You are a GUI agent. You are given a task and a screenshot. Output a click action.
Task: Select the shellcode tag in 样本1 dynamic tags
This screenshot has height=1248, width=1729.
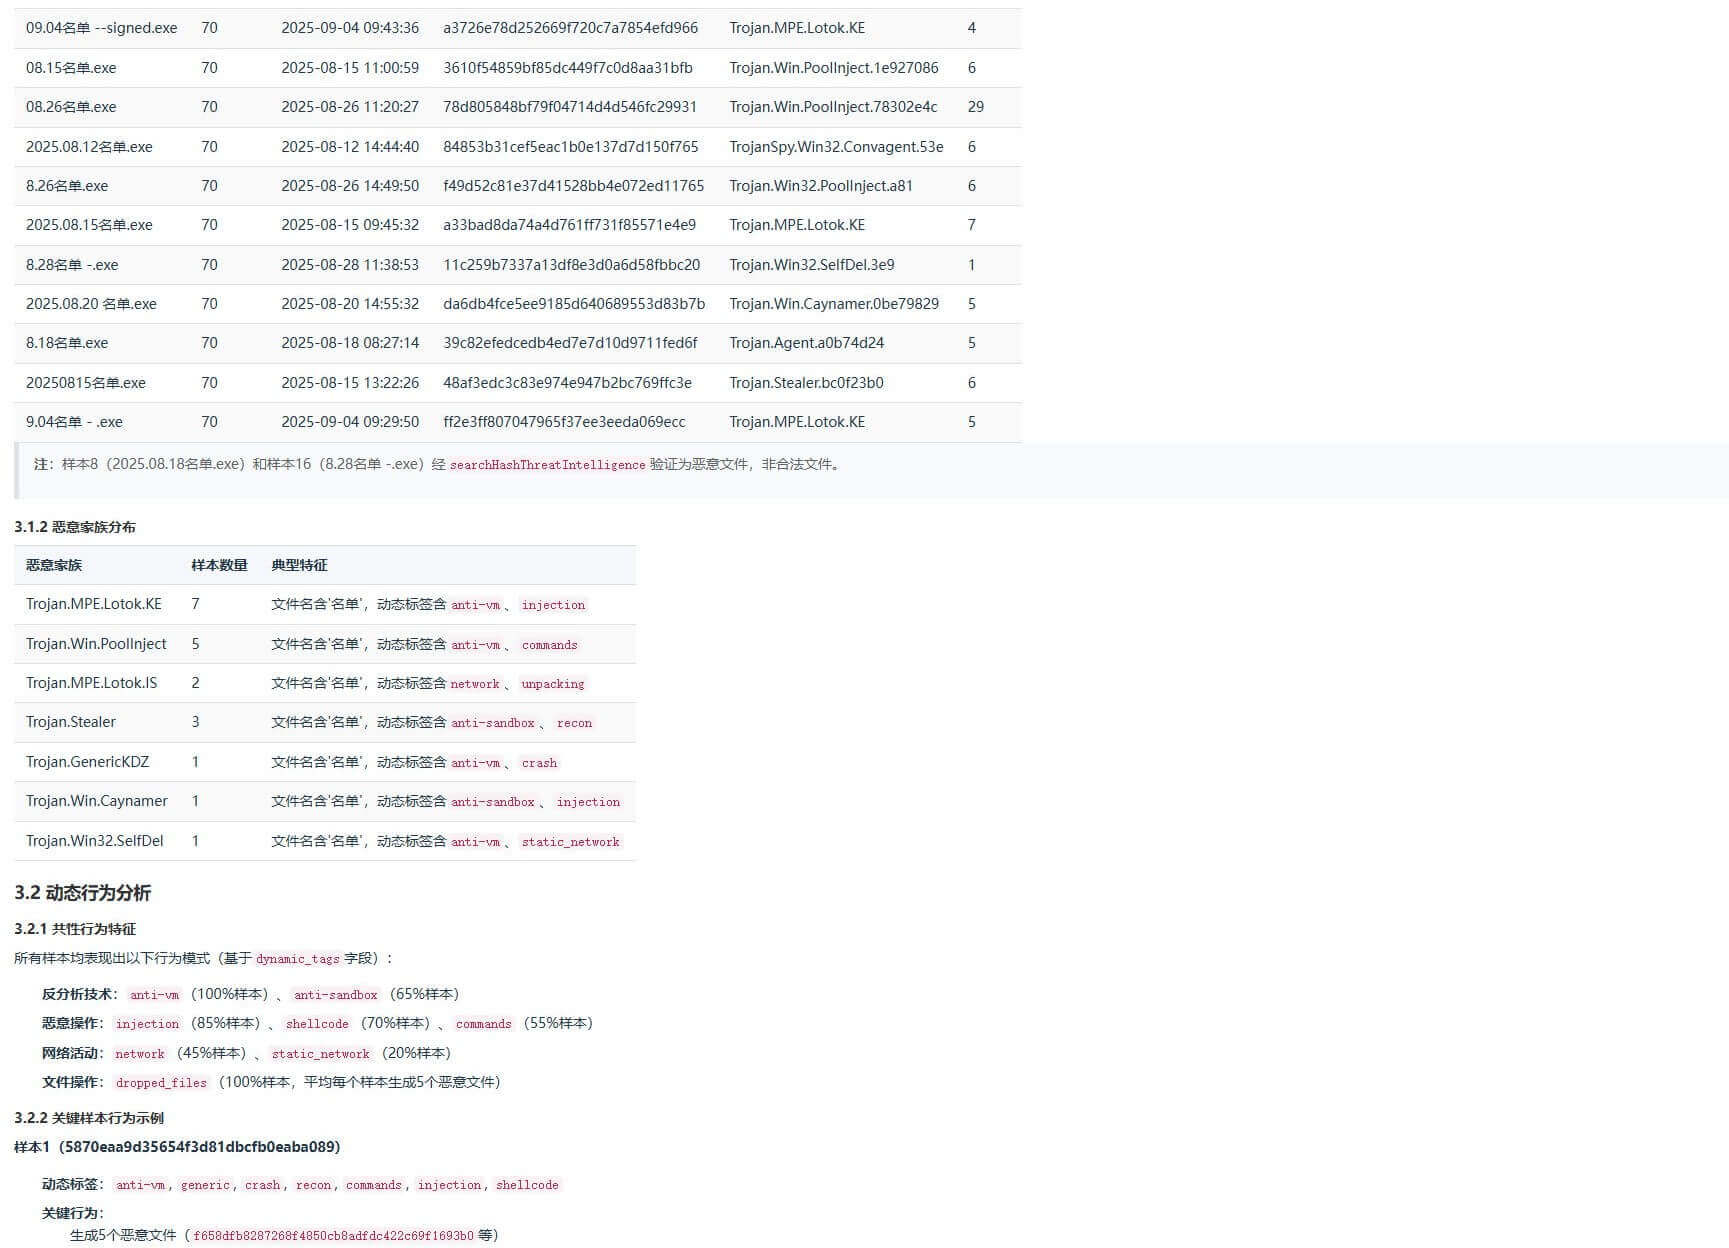click(x=527, y=1185)
